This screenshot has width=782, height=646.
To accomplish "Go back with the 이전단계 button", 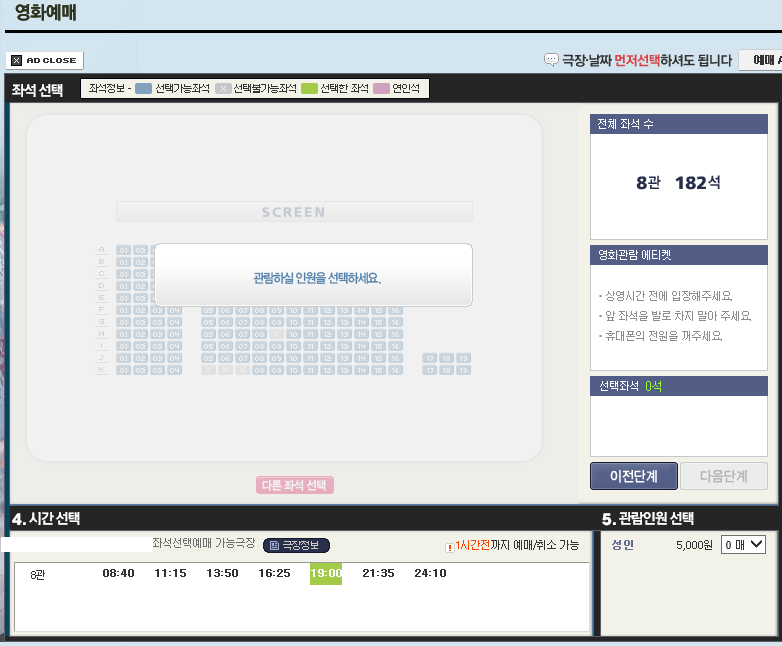I will point(633,476).
